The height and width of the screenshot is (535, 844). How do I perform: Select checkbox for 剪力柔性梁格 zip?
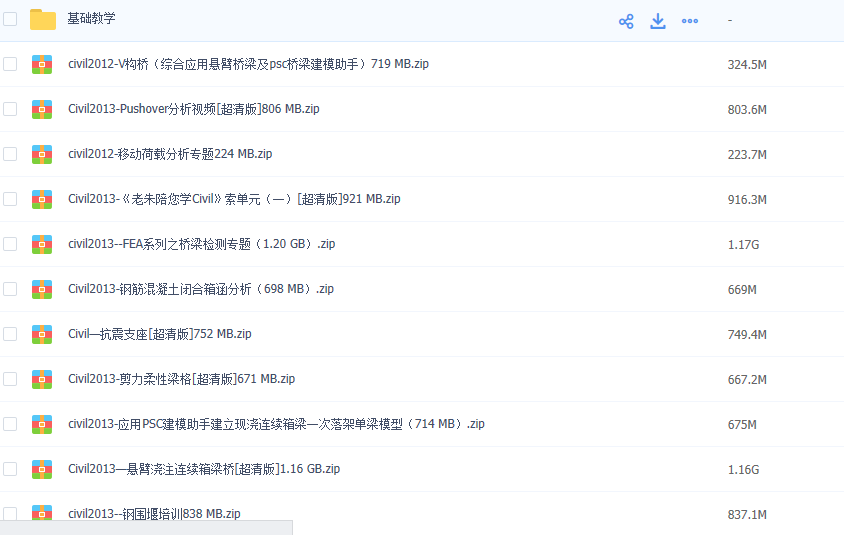(10, 379)
